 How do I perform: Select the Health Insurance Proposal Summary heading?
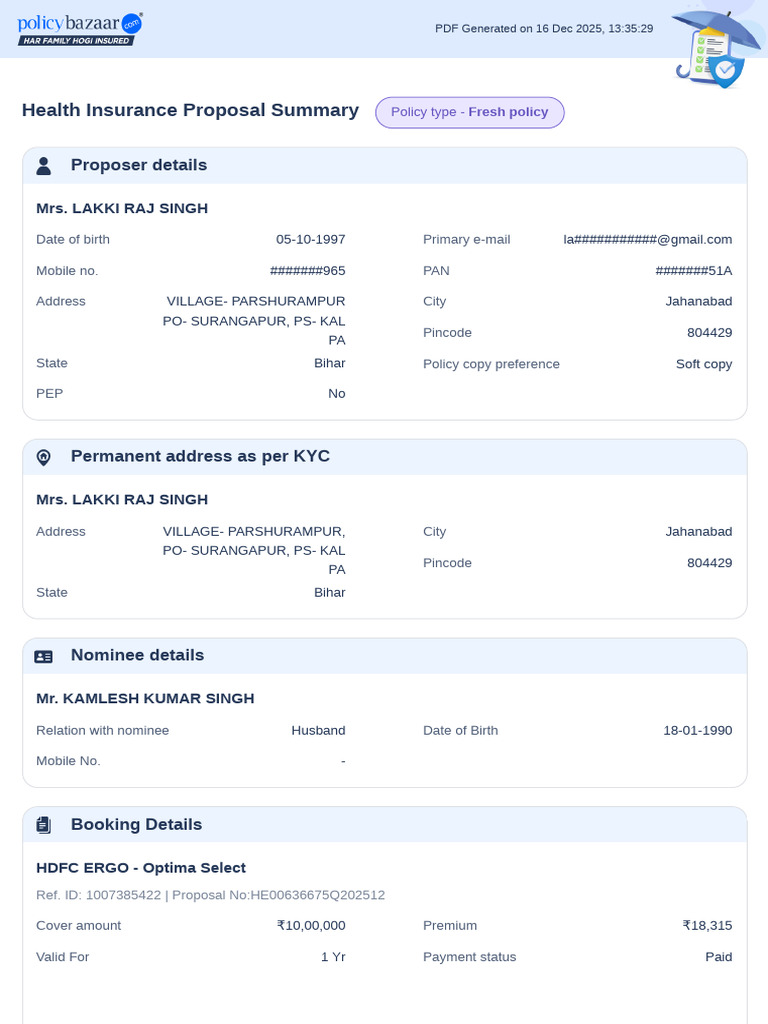pos(190,110)
